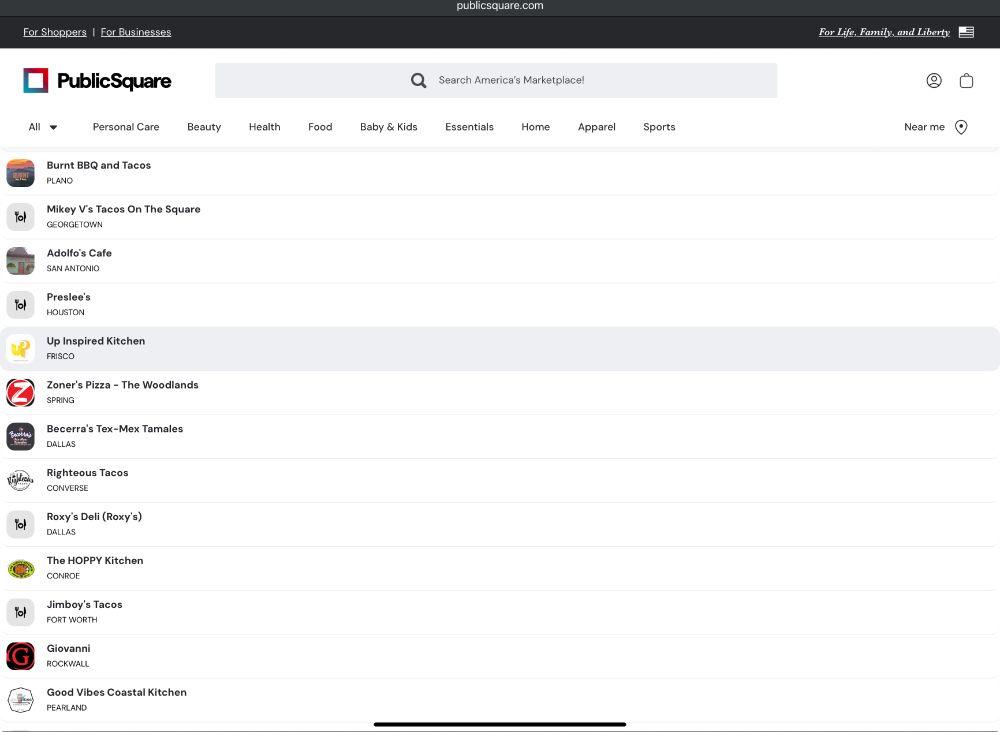The width and height of the screenshot is (1000, 732).
Task: Select Jimboy's Tacos listing name
Action: [x=84, y=604]
